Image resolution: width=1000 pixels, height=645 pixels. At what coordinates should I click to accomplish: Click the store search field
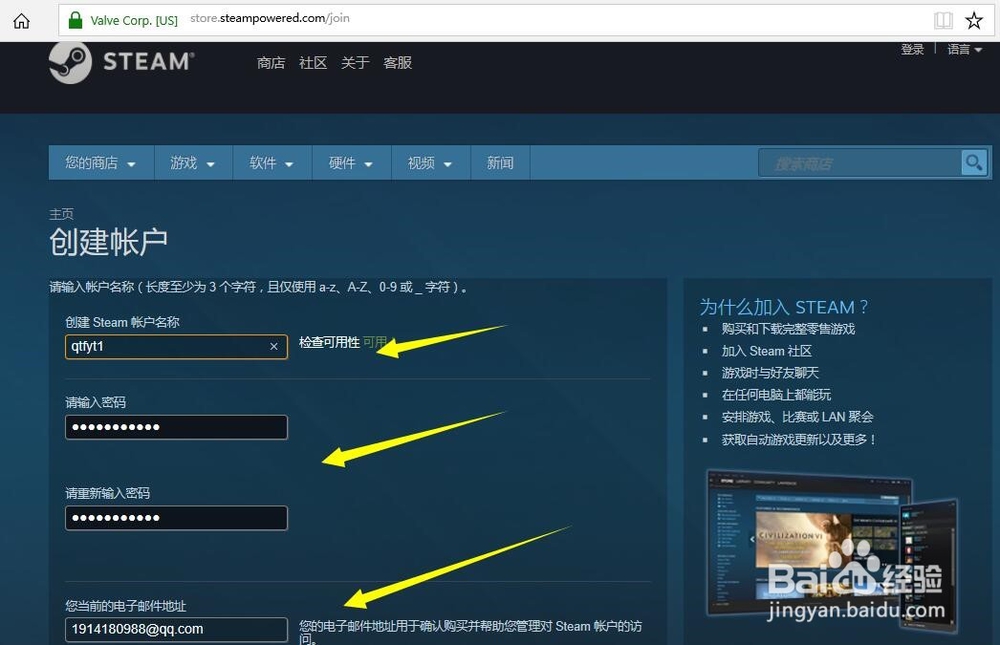point(860,163)
